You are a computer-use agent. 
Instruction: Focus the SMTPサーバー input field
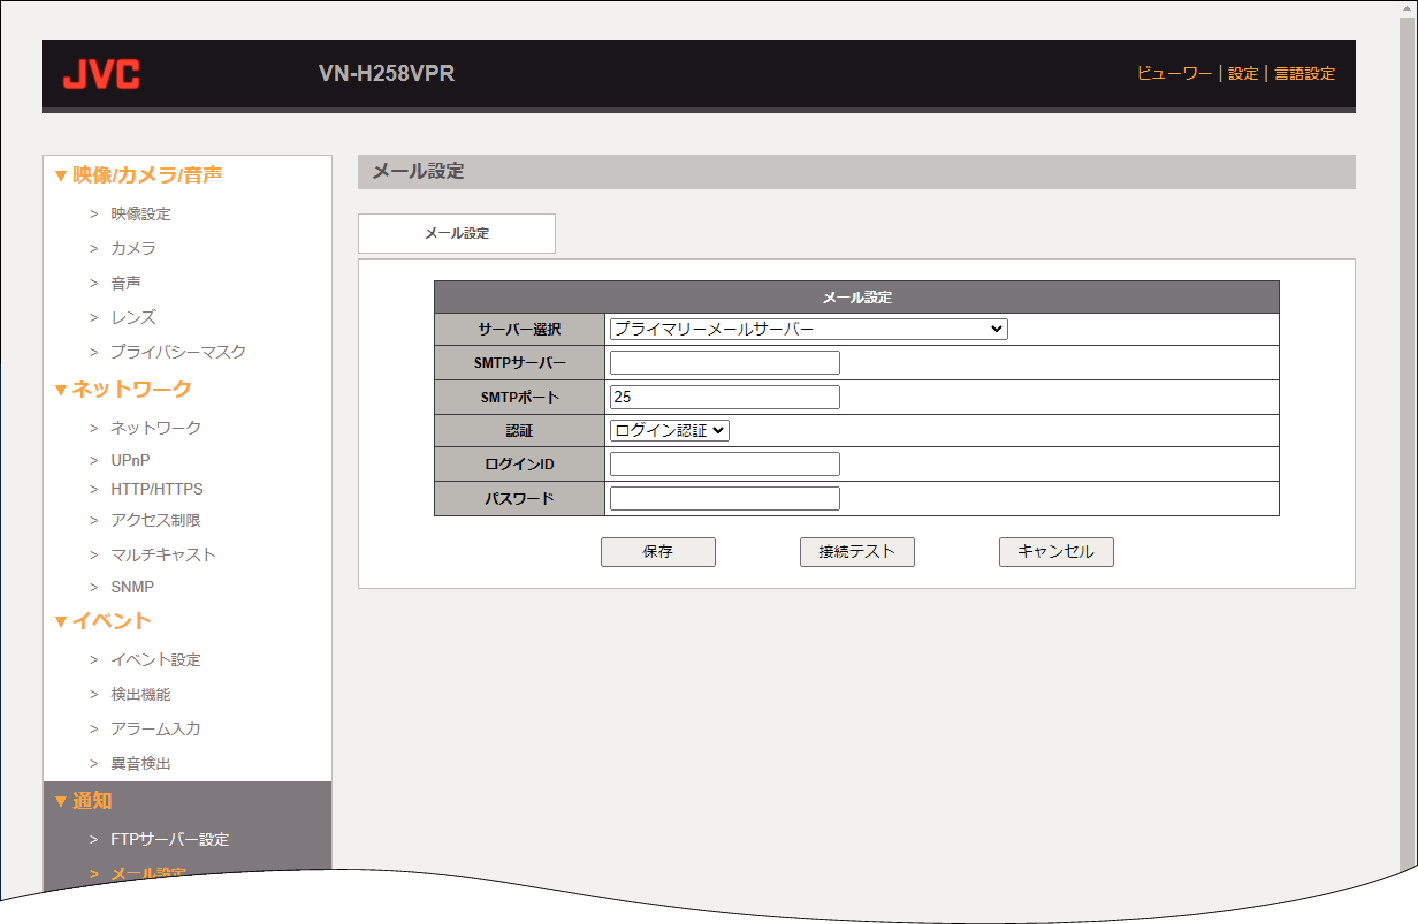point(725,363)
